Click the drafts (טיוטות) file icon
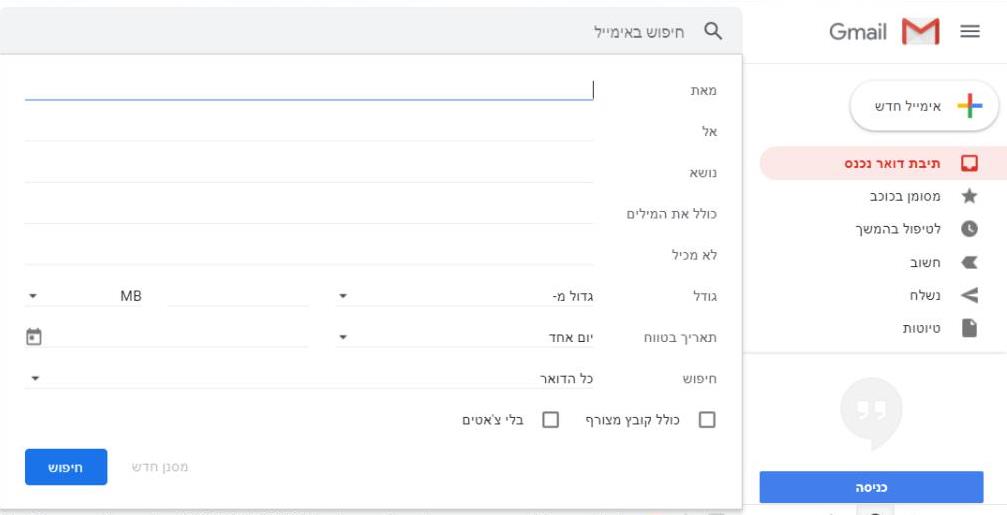Image resolution: width=1007 pixels, height=515 pixels. [968, 328]
